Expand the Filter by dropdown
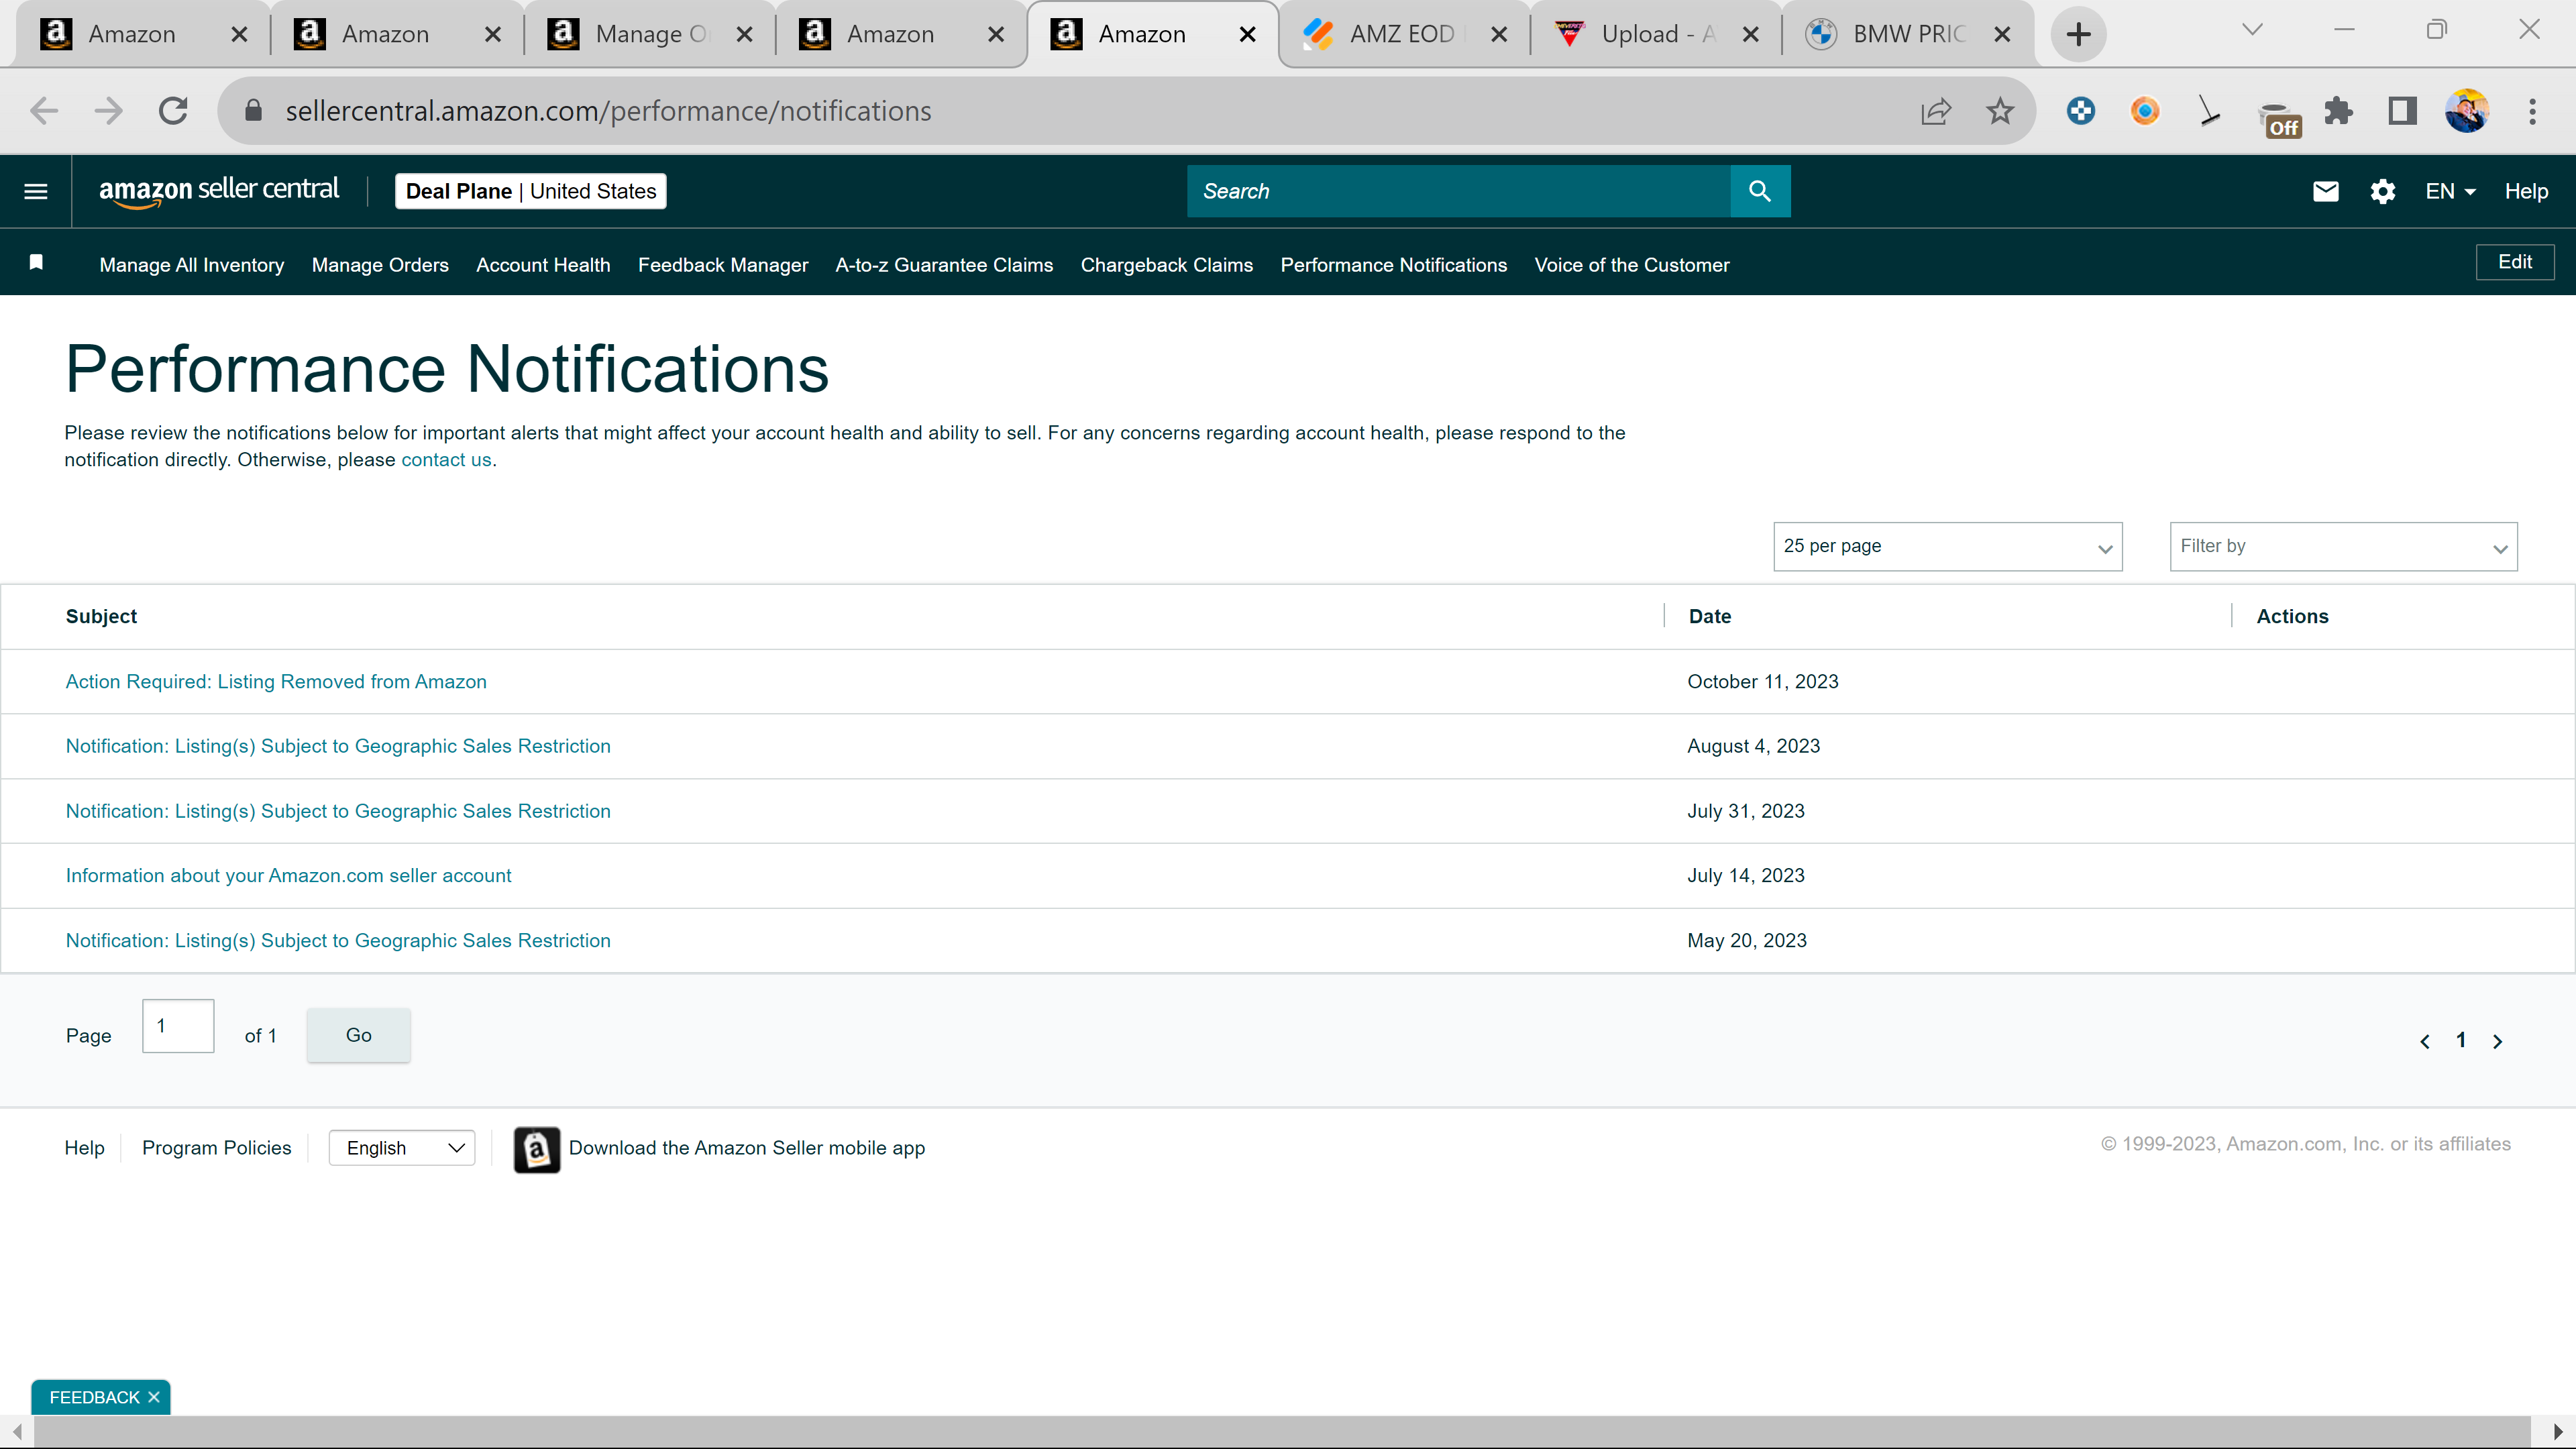Screen dimensions: 2576x1449 pyautogui.click(x=2343, y=546)
